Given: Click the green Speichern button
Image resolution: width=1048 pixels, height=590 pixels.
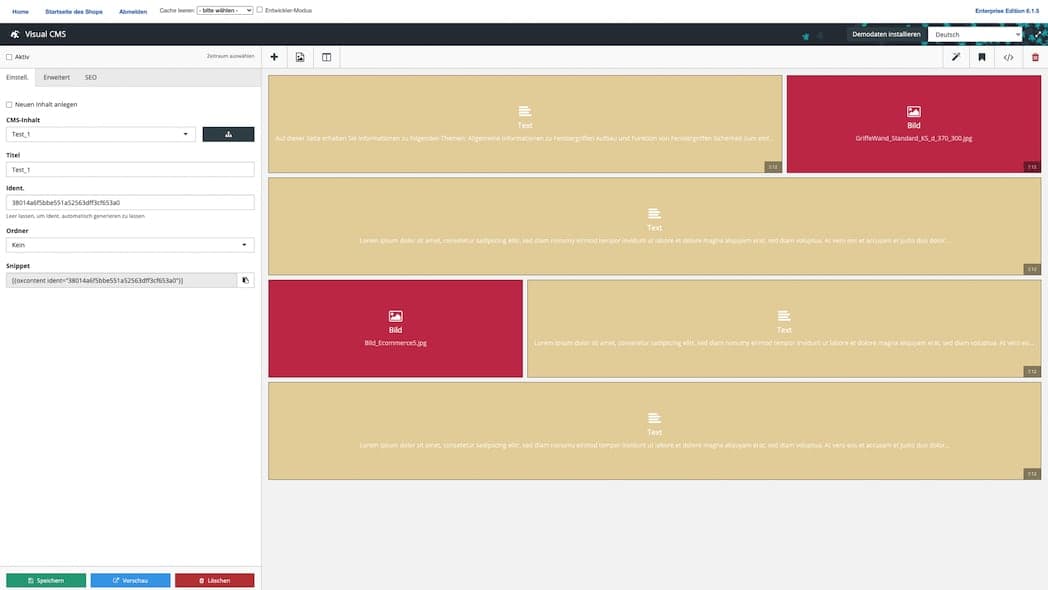Looking at the screenshot, I should click(45, 579).
